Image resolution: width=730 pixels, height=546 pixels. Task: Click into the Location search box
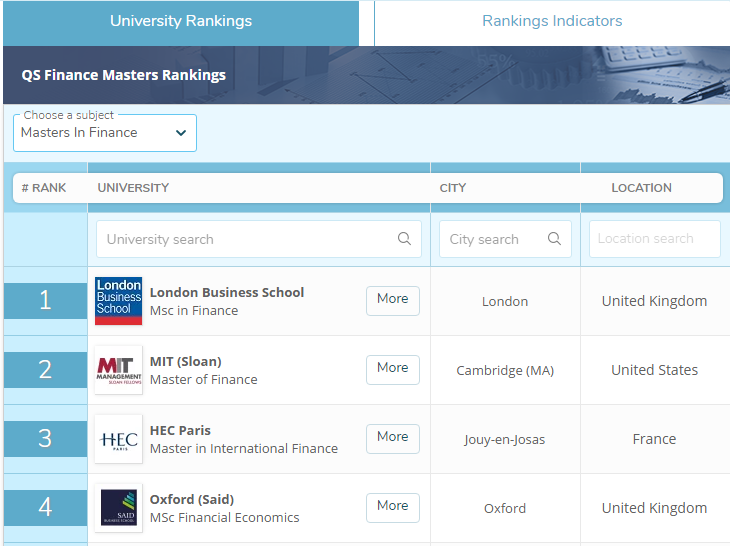pyautogui.click(x=654, y=239)
